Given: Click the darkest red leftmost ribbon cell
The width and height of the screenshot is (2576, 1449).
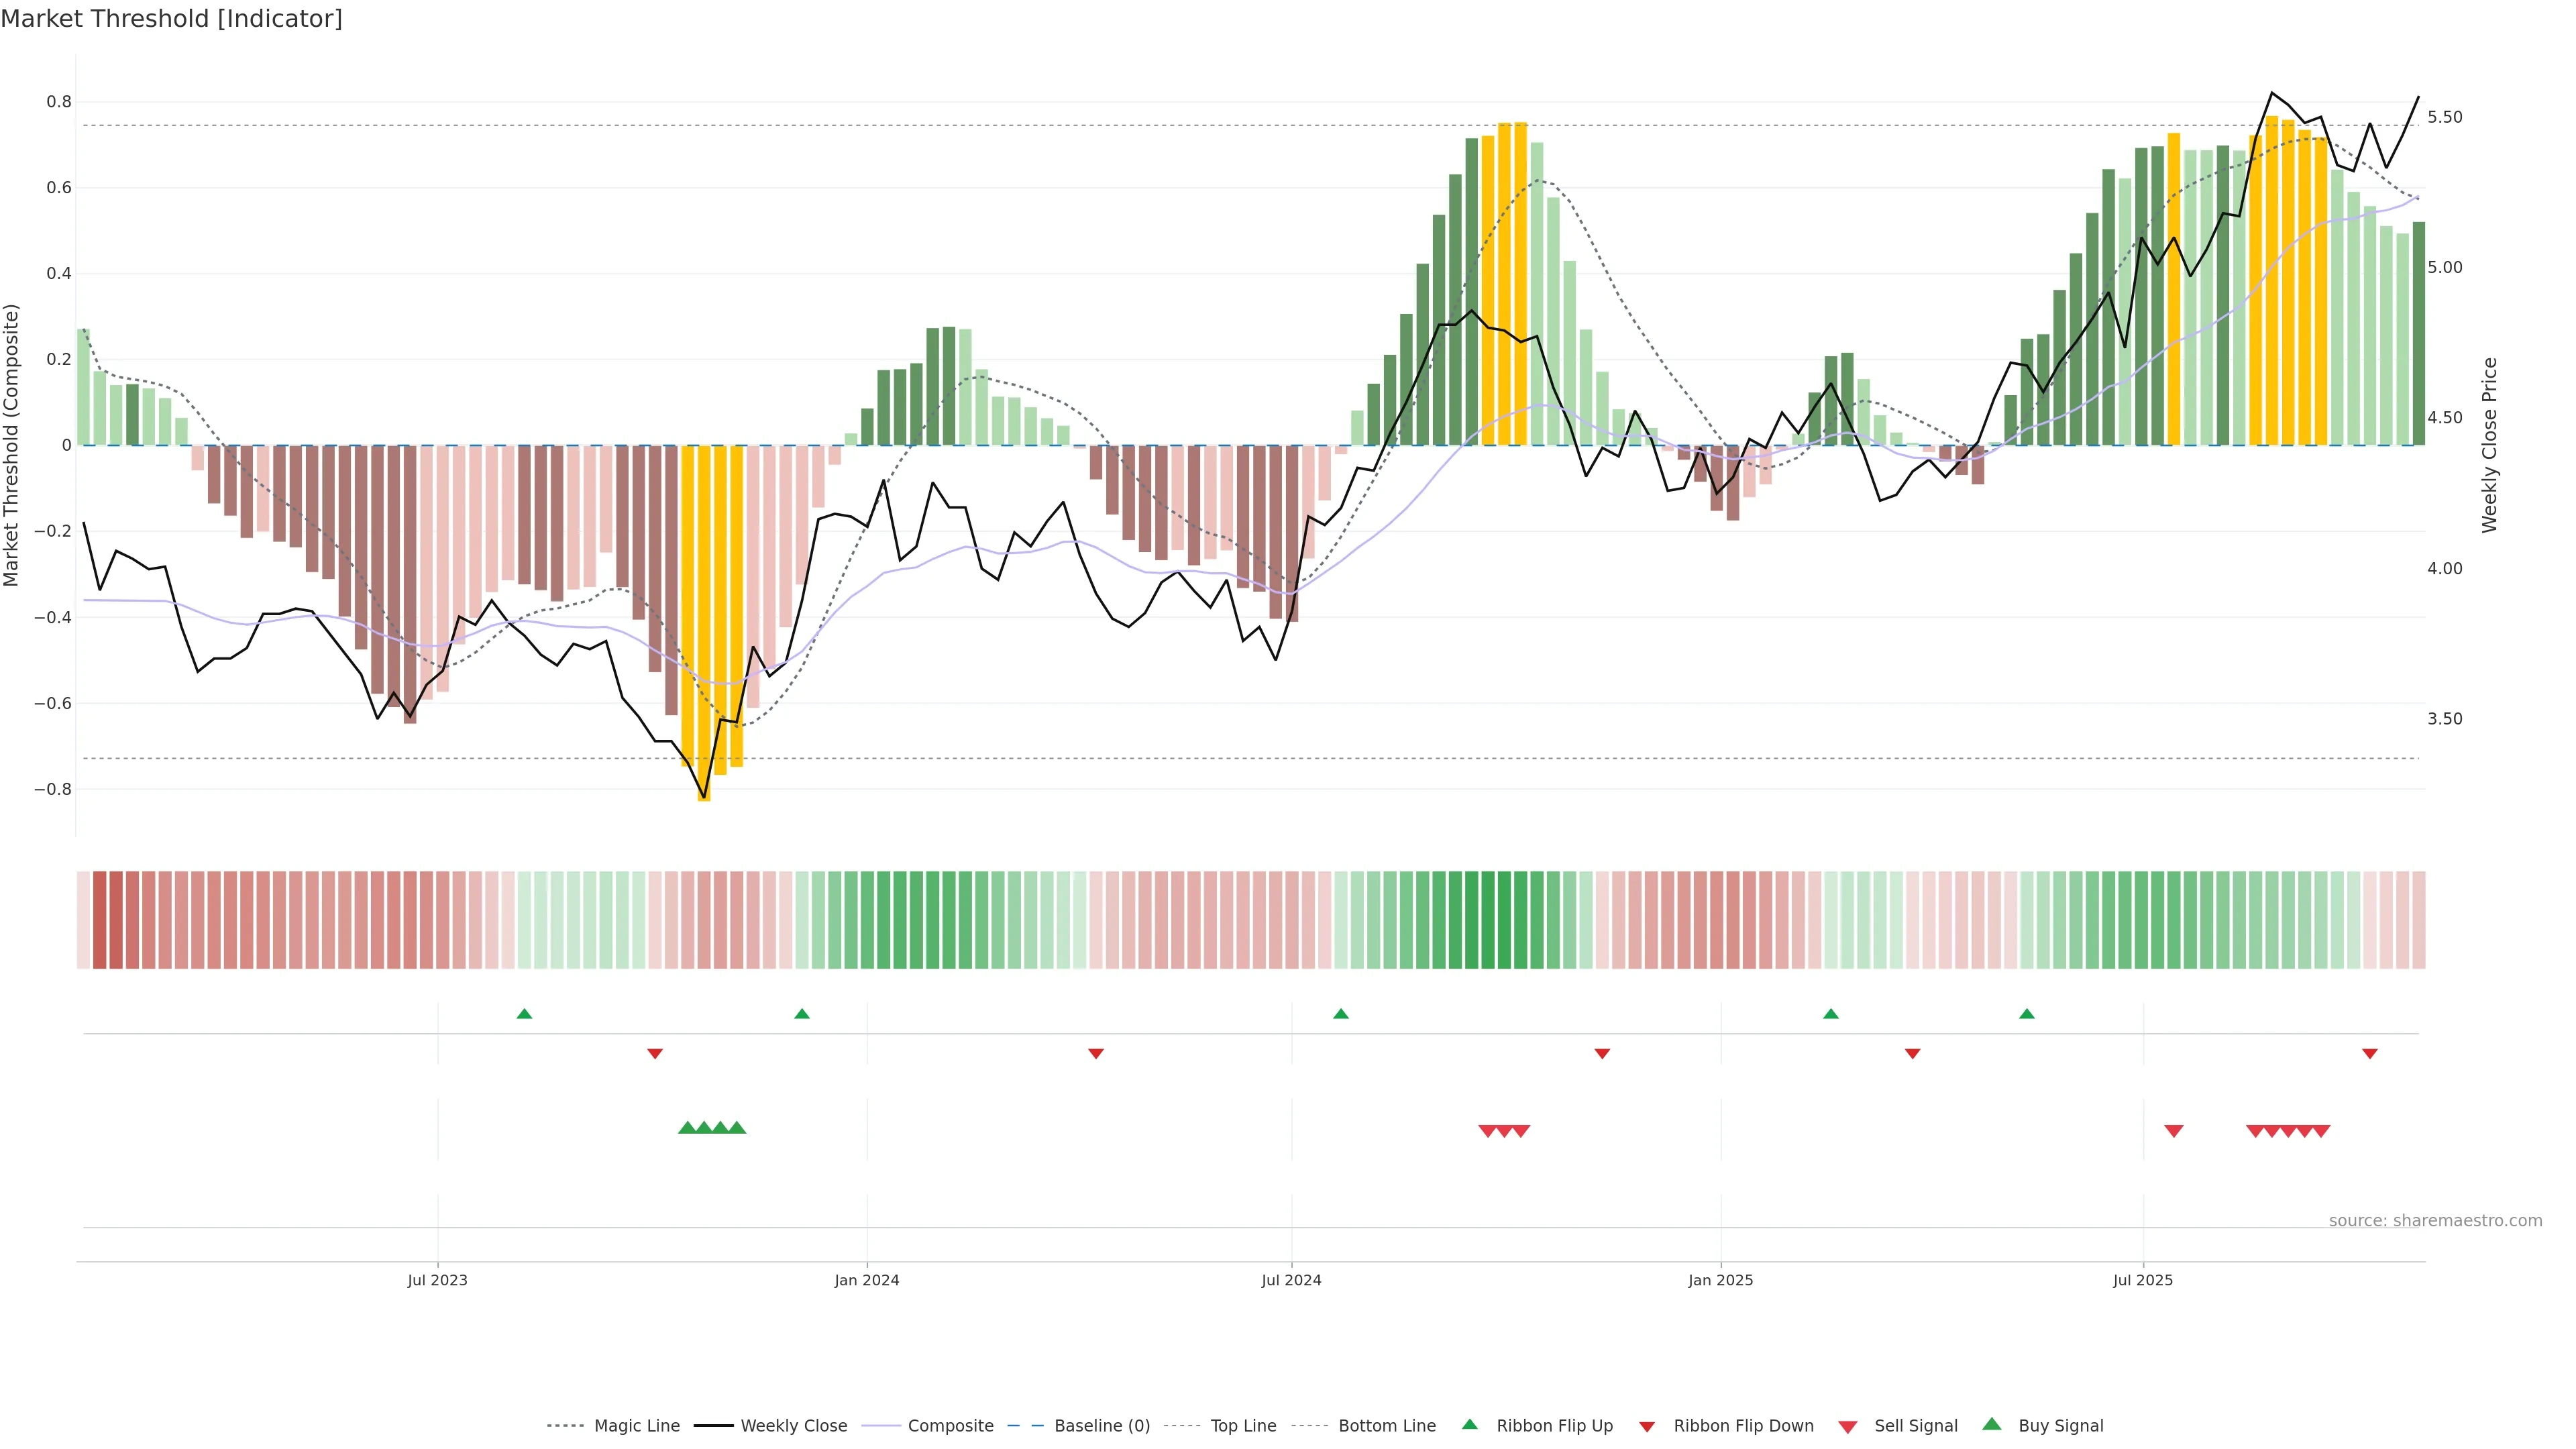Looking at the screenshot, I should [99, 920].
